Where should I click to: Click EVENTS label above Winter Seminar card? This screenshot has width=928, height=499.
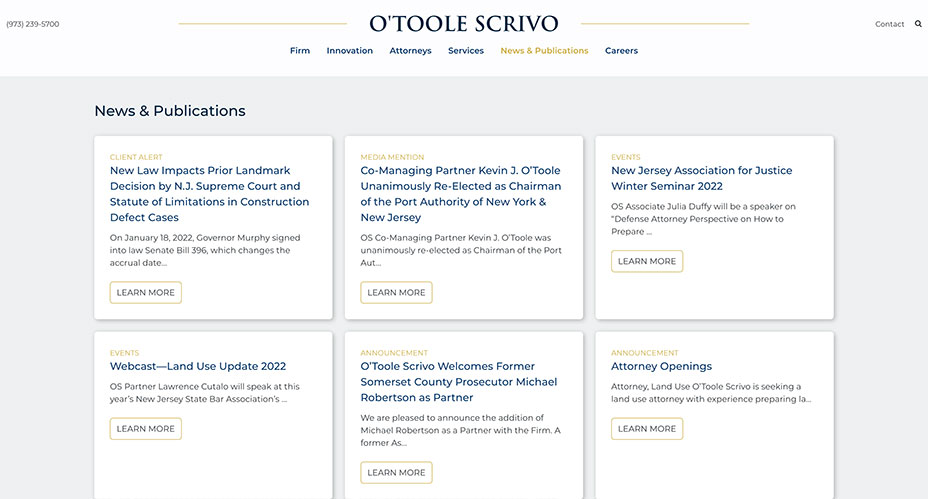[626, 157]
